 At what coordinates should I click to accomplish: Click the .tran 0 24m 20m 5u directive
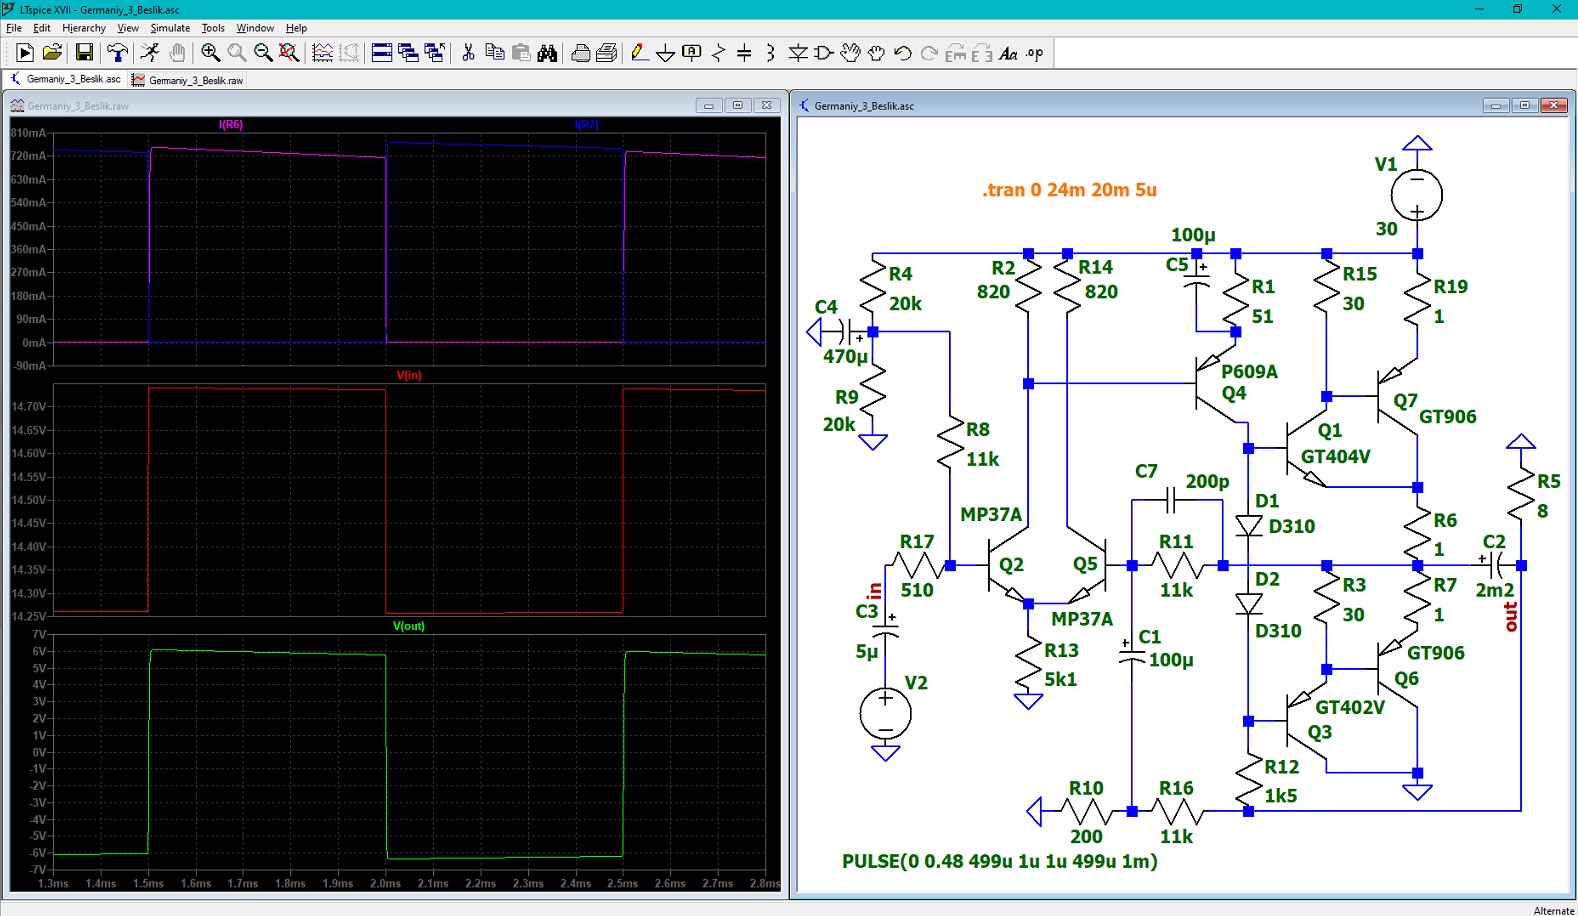pyautogui.click(x=1069, y=190)
